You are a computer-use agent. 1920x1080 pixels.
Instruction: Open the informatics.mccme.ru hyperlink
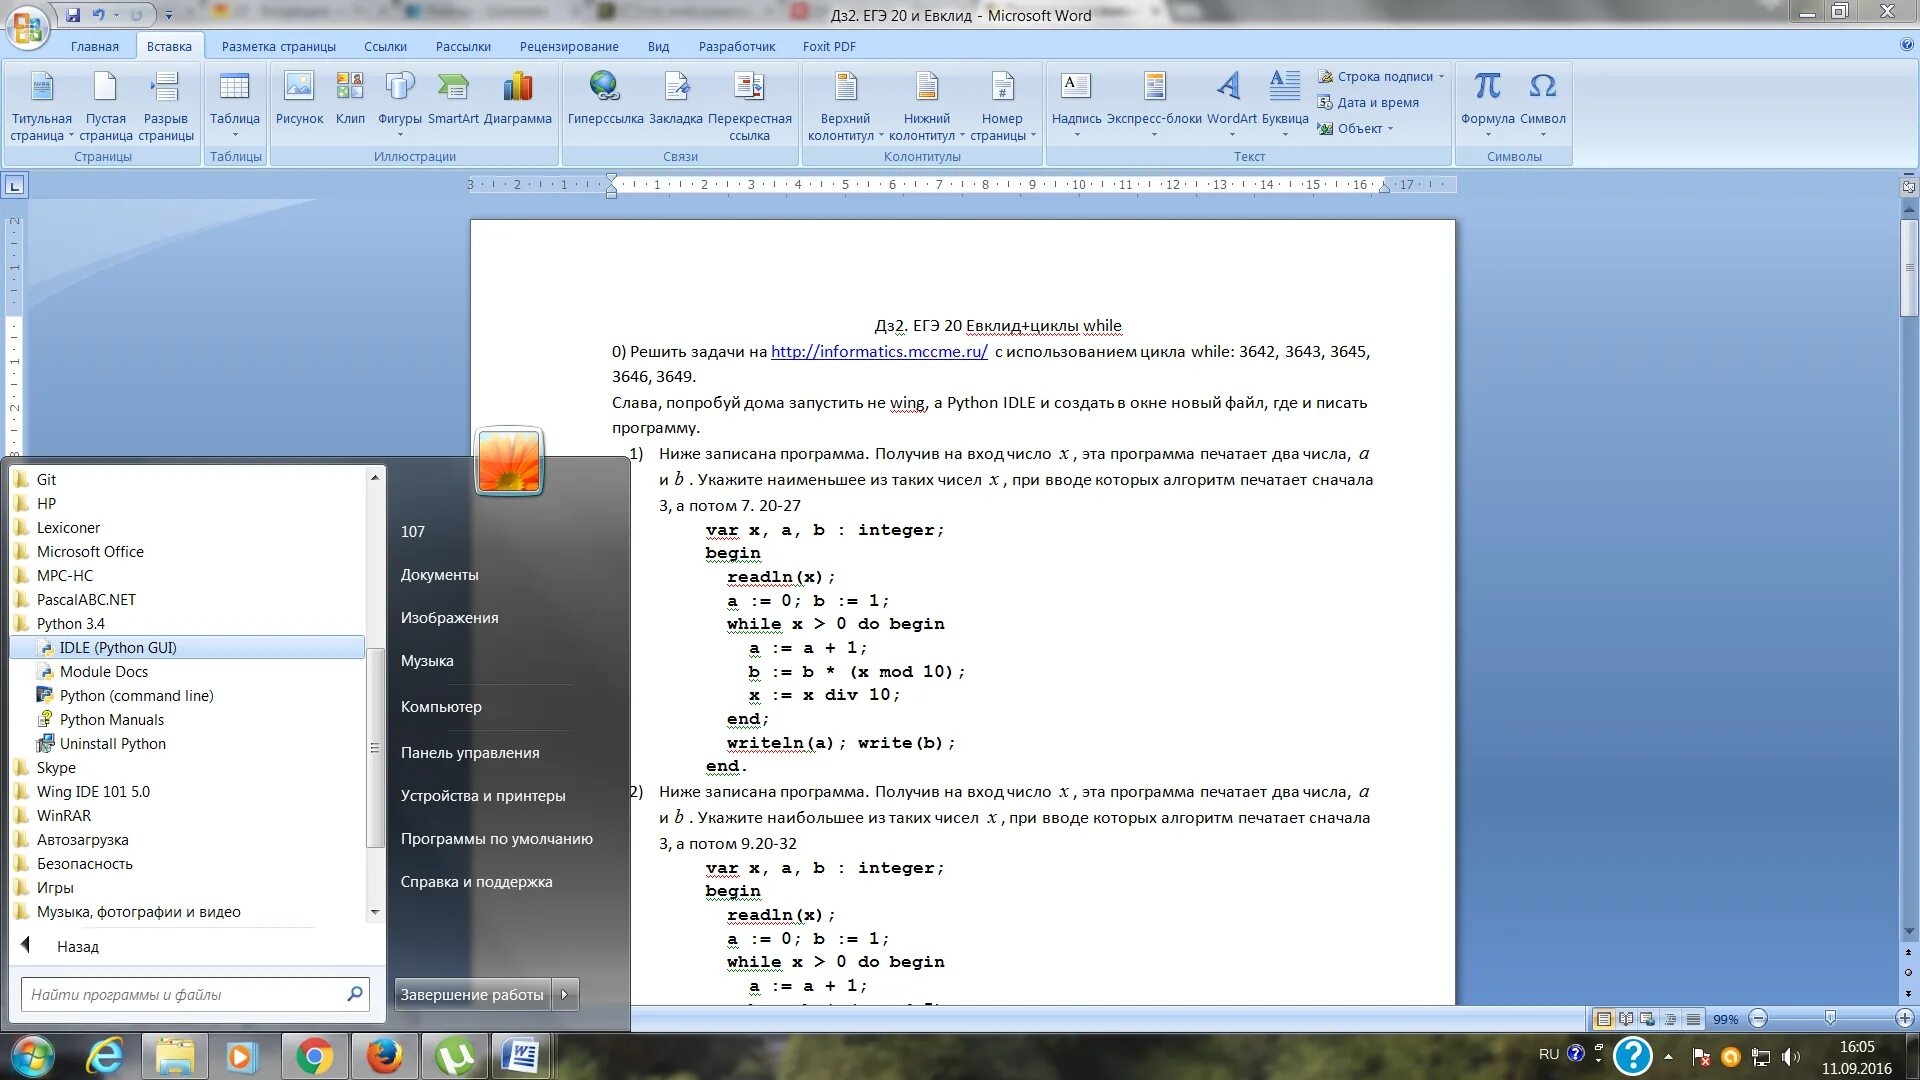[x=878, y=351]
